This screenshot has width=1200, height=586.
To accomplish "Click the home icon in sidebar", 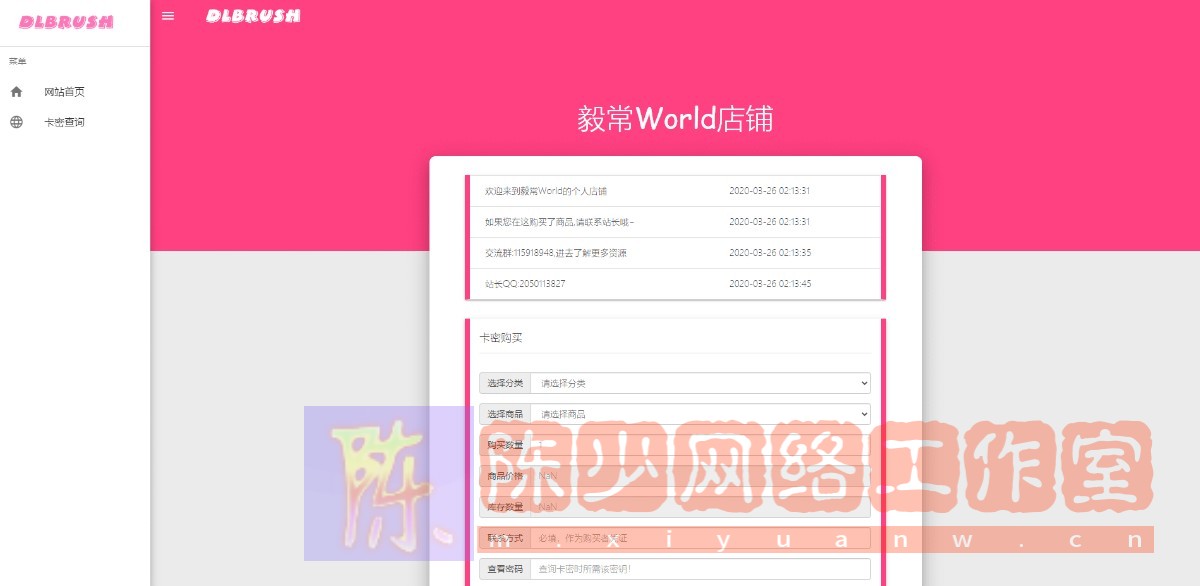I will point(16,92).
